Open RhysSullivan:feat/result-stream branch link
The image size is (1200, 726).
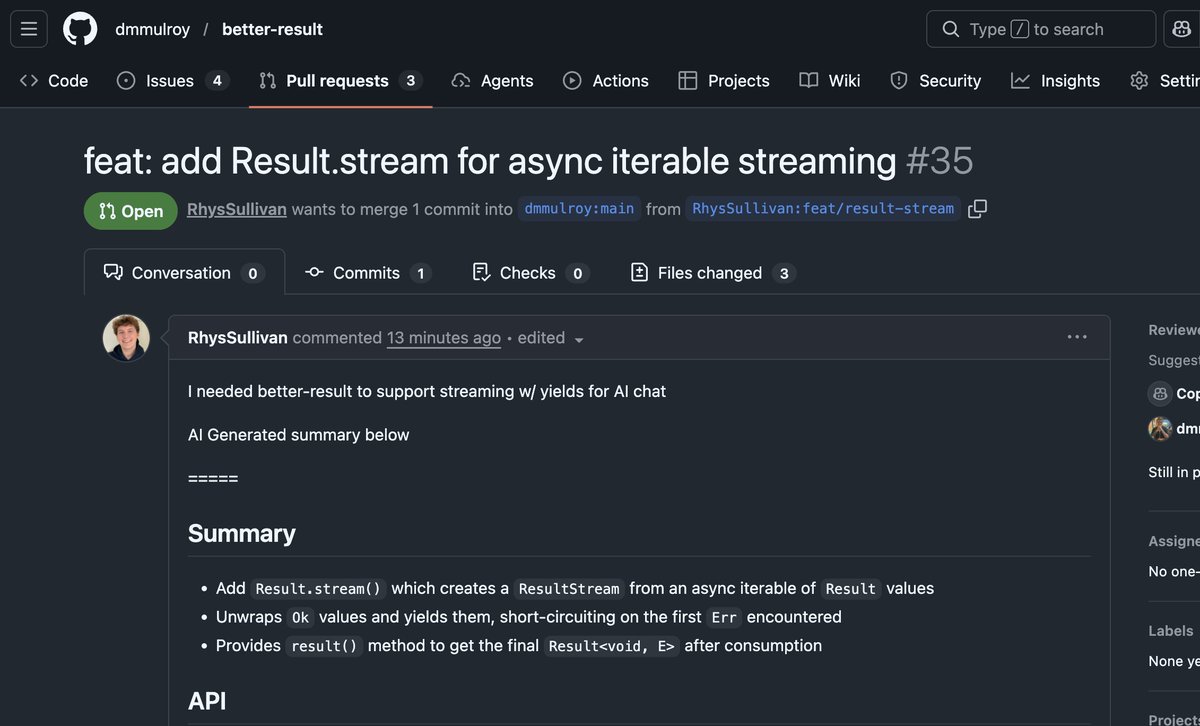click(823, 209)
